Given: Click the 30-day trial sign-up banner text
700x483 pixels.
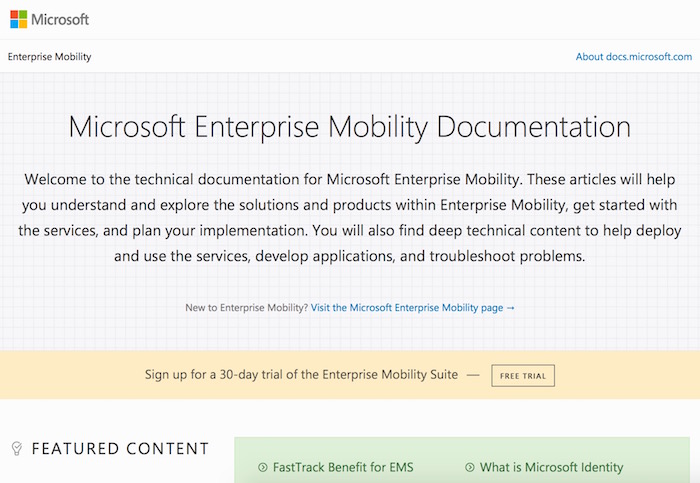Looking at the screenshot, I should point(301,375).
